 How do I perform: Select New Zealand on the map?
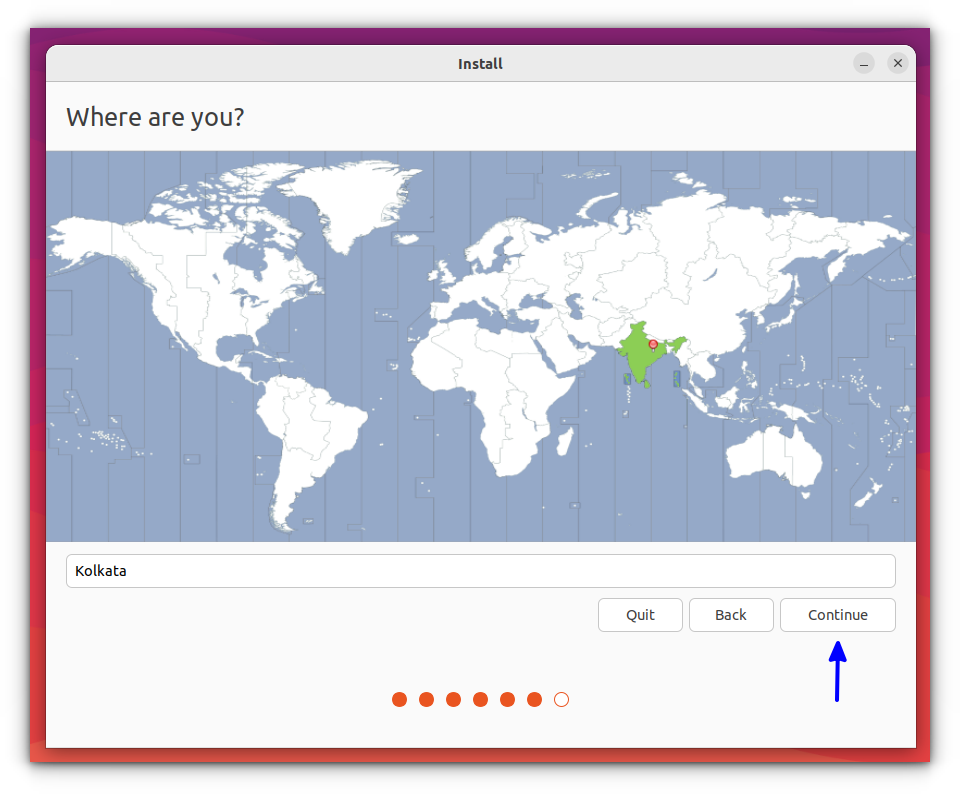[x=869, y=493]
